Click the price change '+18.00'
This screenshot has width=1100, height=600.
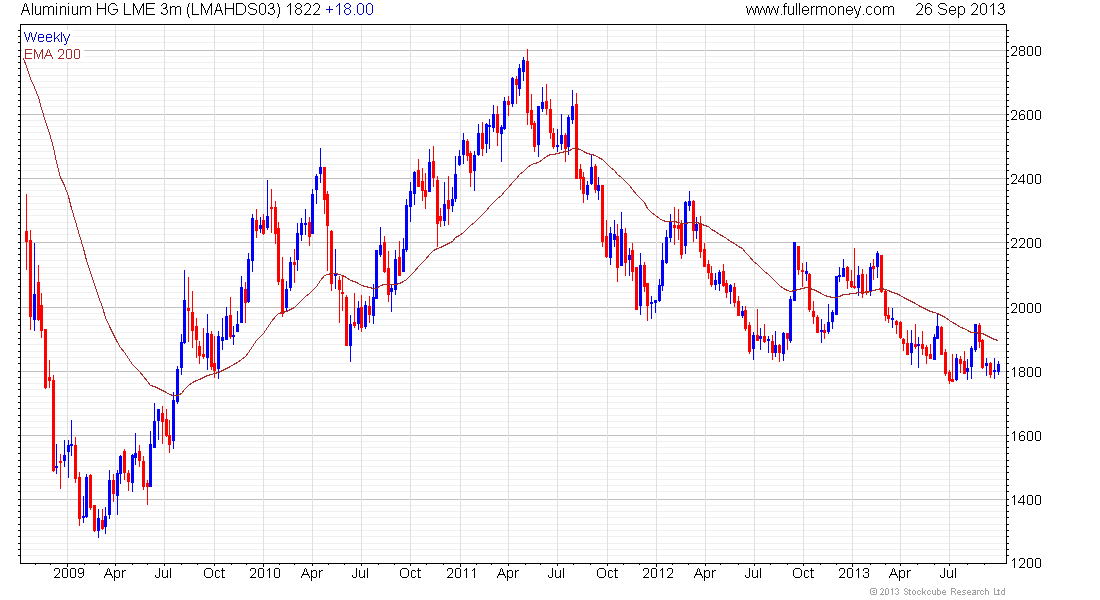(349, 10)
